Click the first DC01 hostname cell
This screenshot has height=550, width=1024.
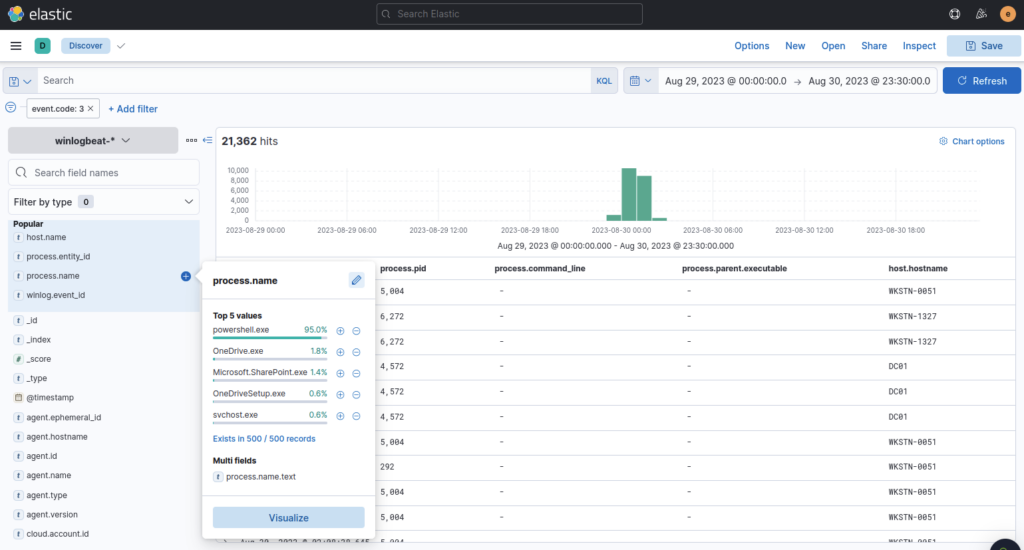coord(898,366)
